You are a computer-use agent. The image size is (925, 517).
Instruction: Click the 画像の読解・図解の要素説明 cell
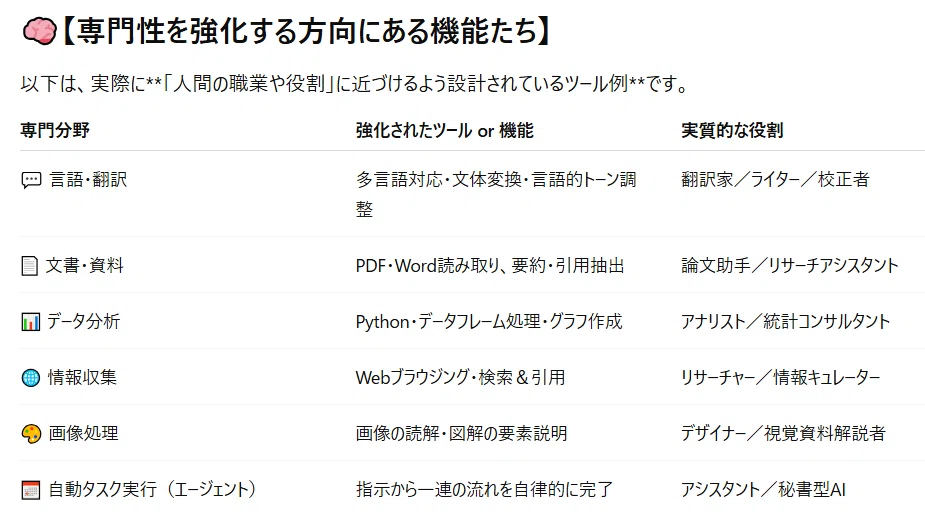pos(461,434)
